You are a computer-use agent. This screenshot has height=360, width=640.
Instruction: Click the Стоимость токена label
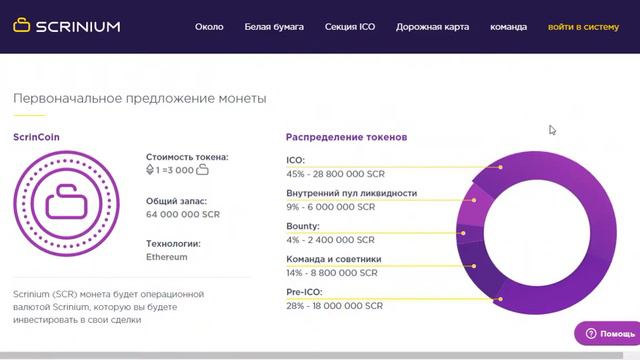tap(187, 157)
